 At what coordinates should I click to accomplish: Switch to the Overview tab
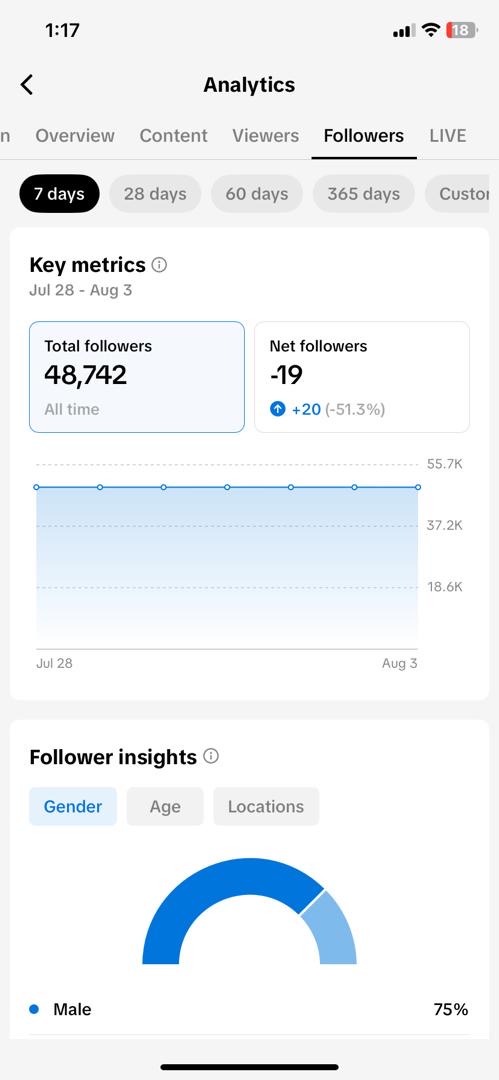tap(75, 136)
